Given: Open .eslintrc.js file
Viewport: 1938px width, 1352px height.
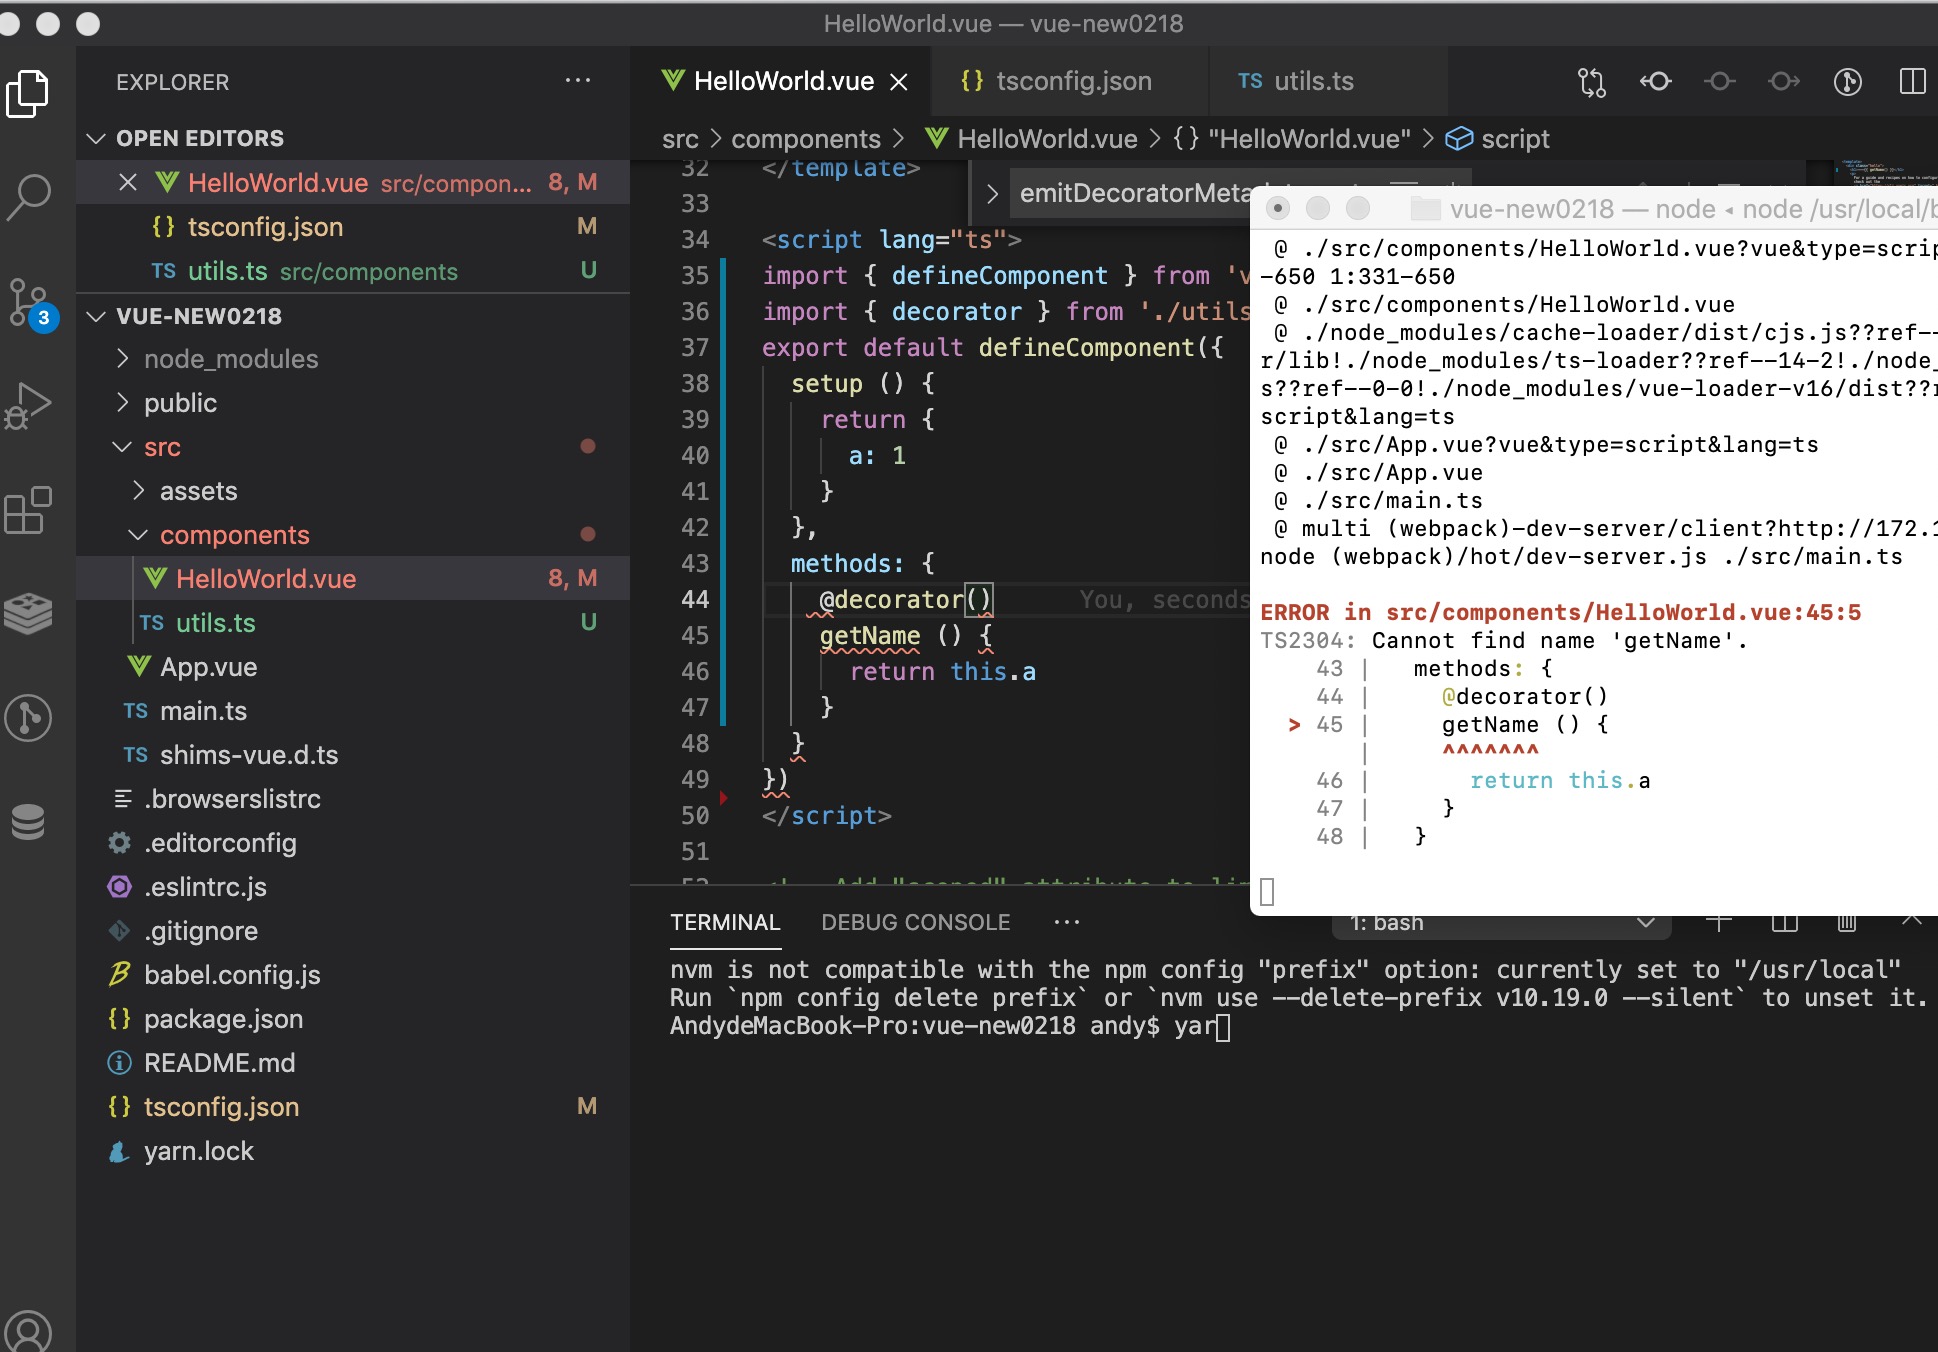Looking at the screenshot, I should pos(353,887).
